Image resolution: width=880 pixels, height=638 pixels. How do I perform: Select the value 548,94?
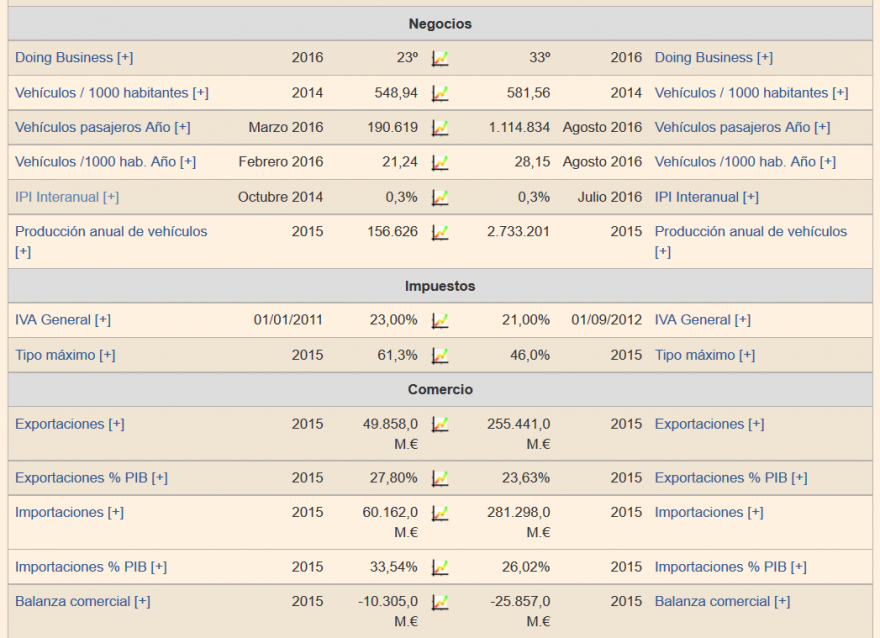[396, 93]
